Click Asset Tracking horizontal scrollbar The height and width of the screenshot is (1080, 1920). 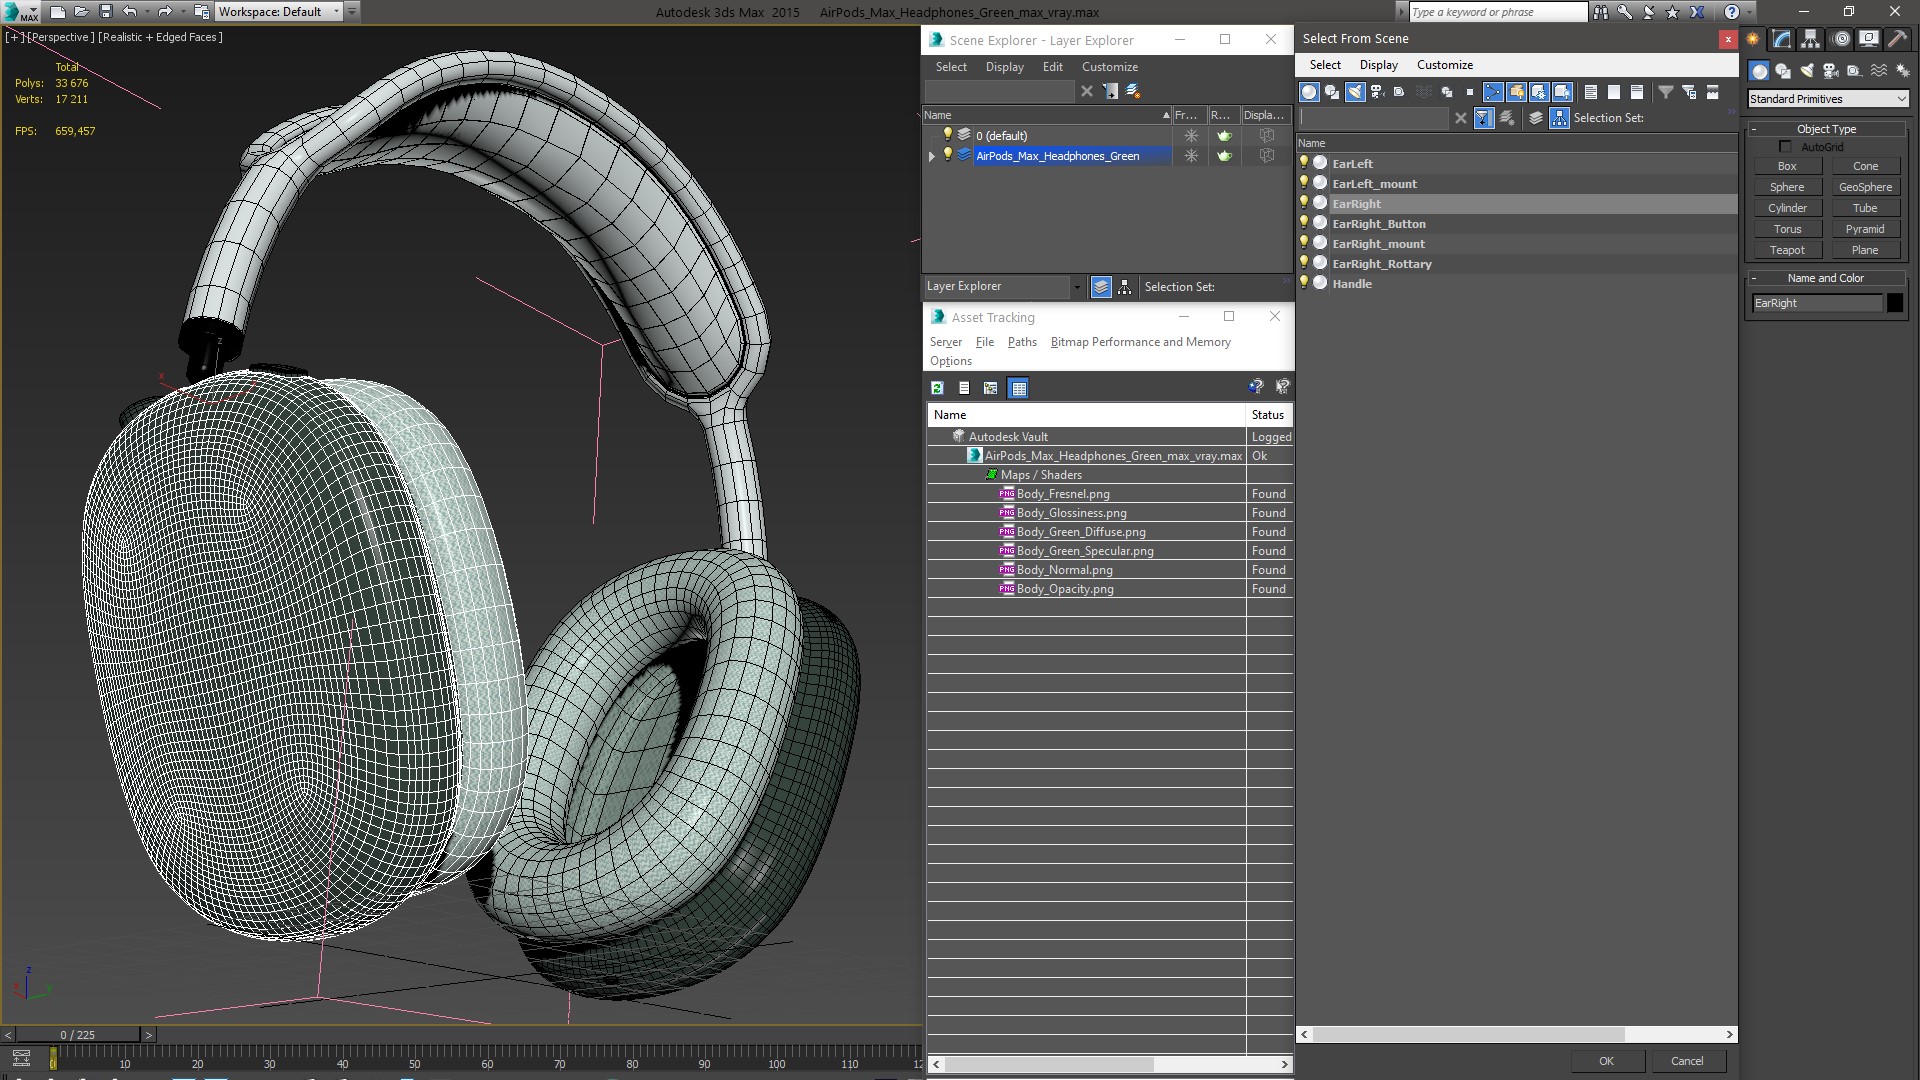(1049, 1064)
